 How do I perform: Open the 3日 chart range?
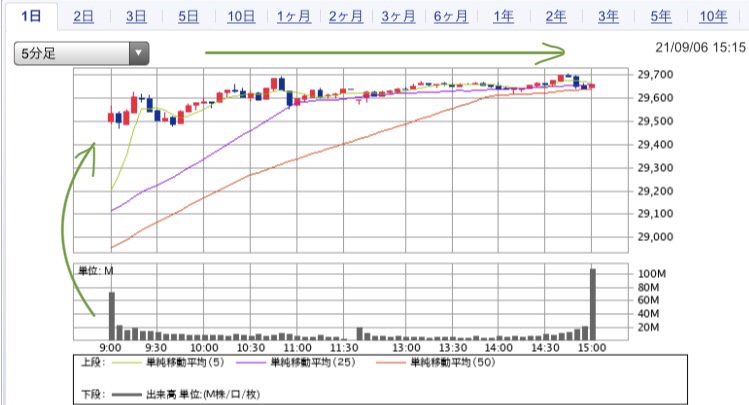tap(136, 16)
